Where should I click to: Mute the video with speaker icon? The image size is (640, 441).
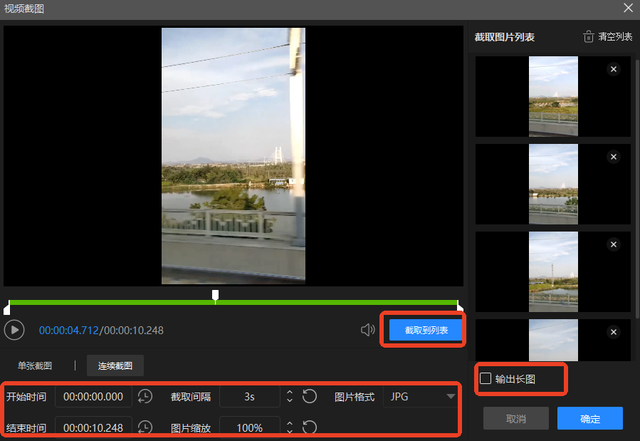pyautogui.click(x=368, y=330)
